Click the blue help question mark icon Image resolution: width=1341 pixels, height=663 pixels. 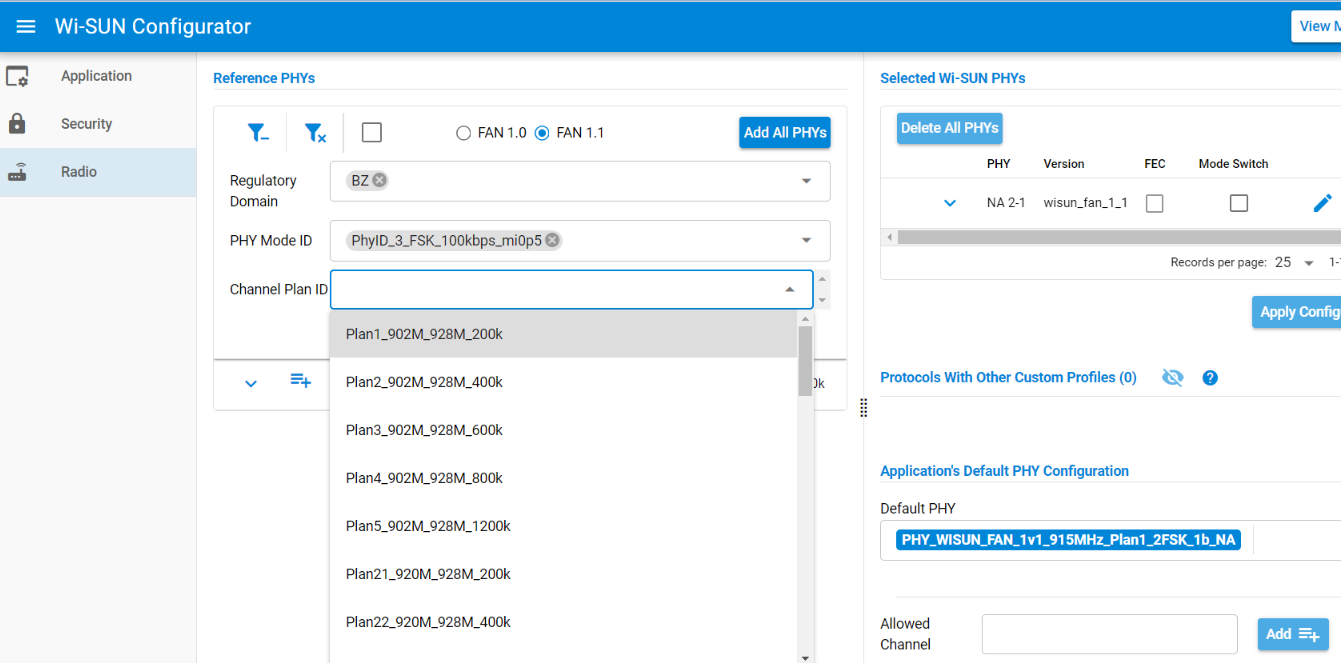(1210, 378)
